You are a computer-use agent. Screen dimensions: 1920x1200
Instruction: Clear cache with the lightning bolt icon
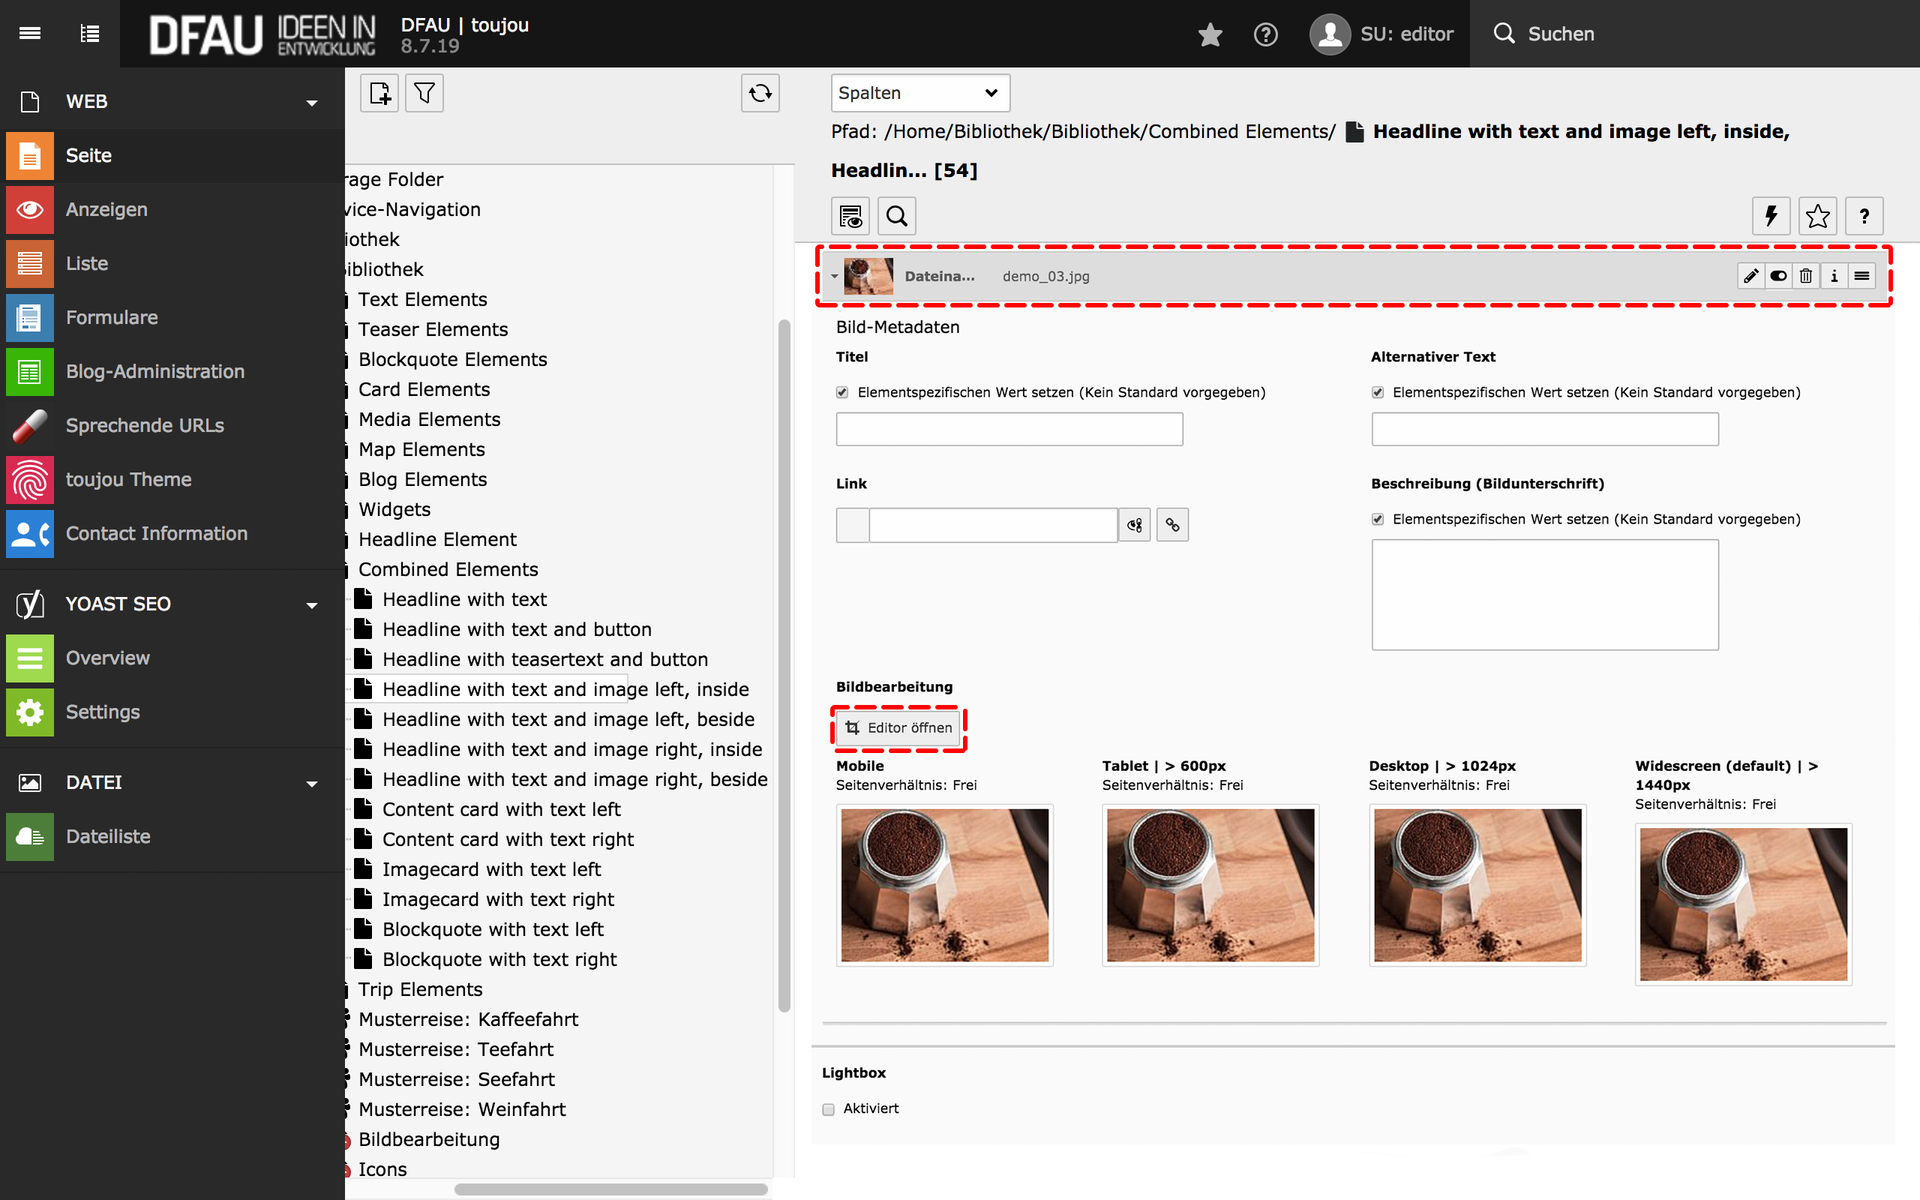click(1771, 216)
